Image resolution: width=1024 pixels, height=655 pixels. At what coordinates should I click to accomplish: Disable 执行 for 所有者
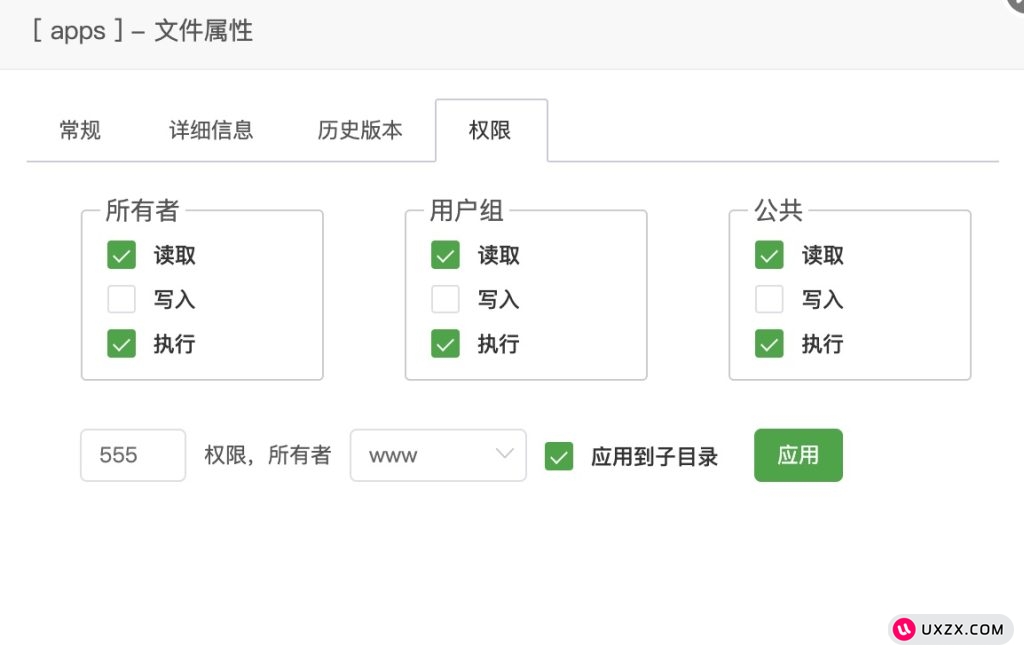(x=121, y=344)
